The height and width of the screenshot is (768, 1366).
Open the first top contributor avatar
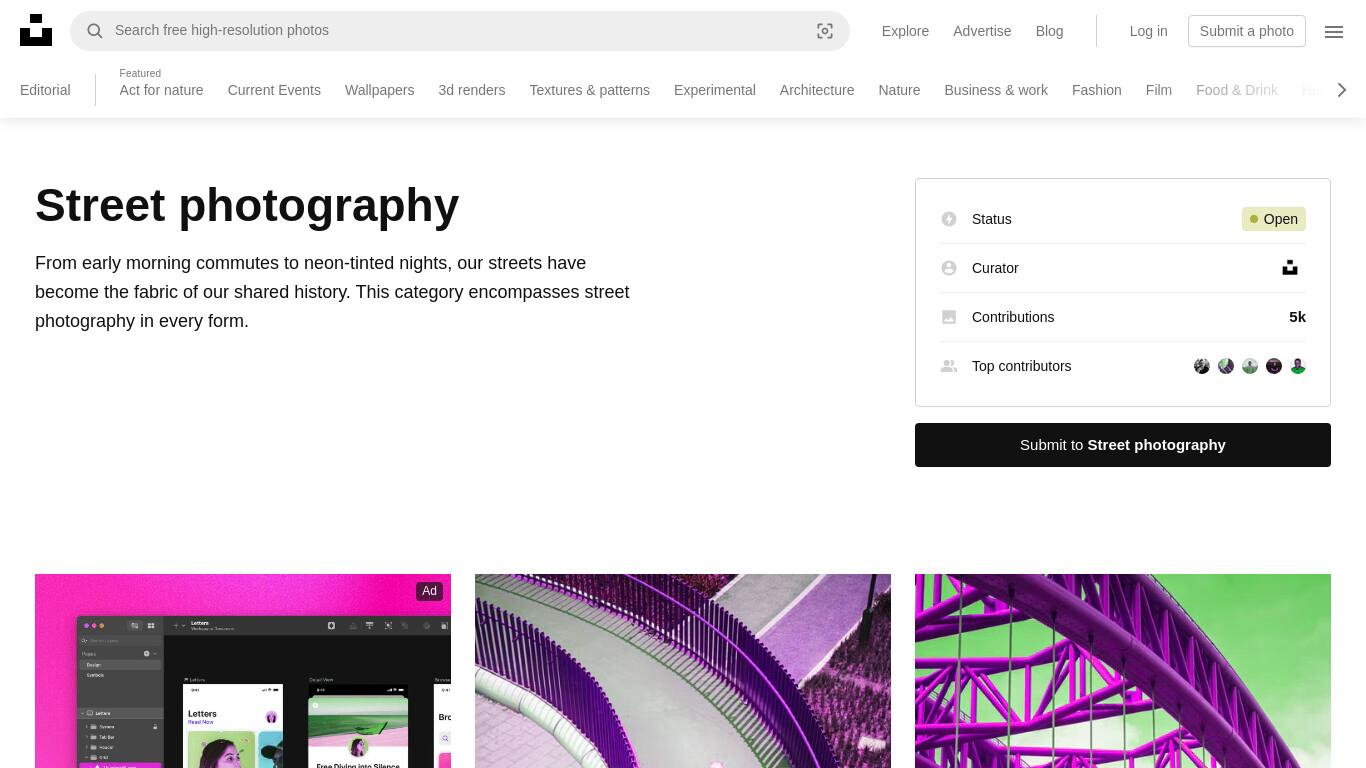pyautogui.click(x=1202, y=366)
